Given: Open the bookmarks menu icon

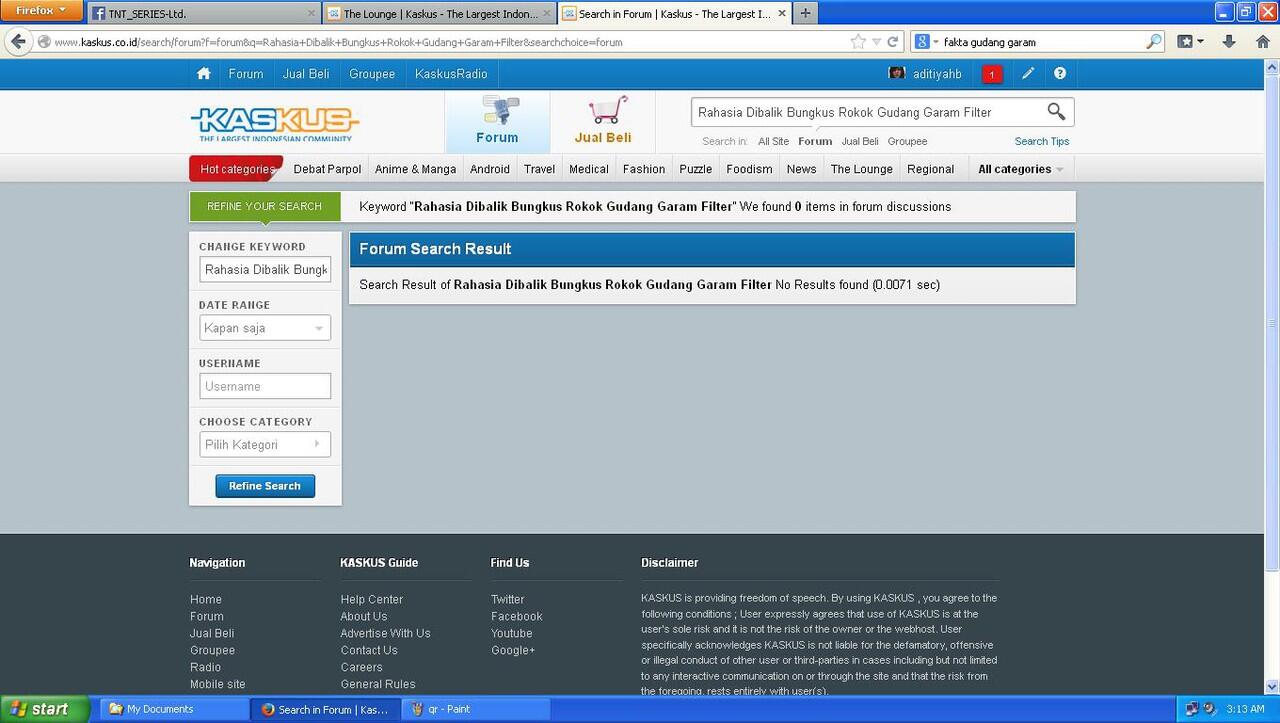Looking at the screenshot, I should point(1190,42).
